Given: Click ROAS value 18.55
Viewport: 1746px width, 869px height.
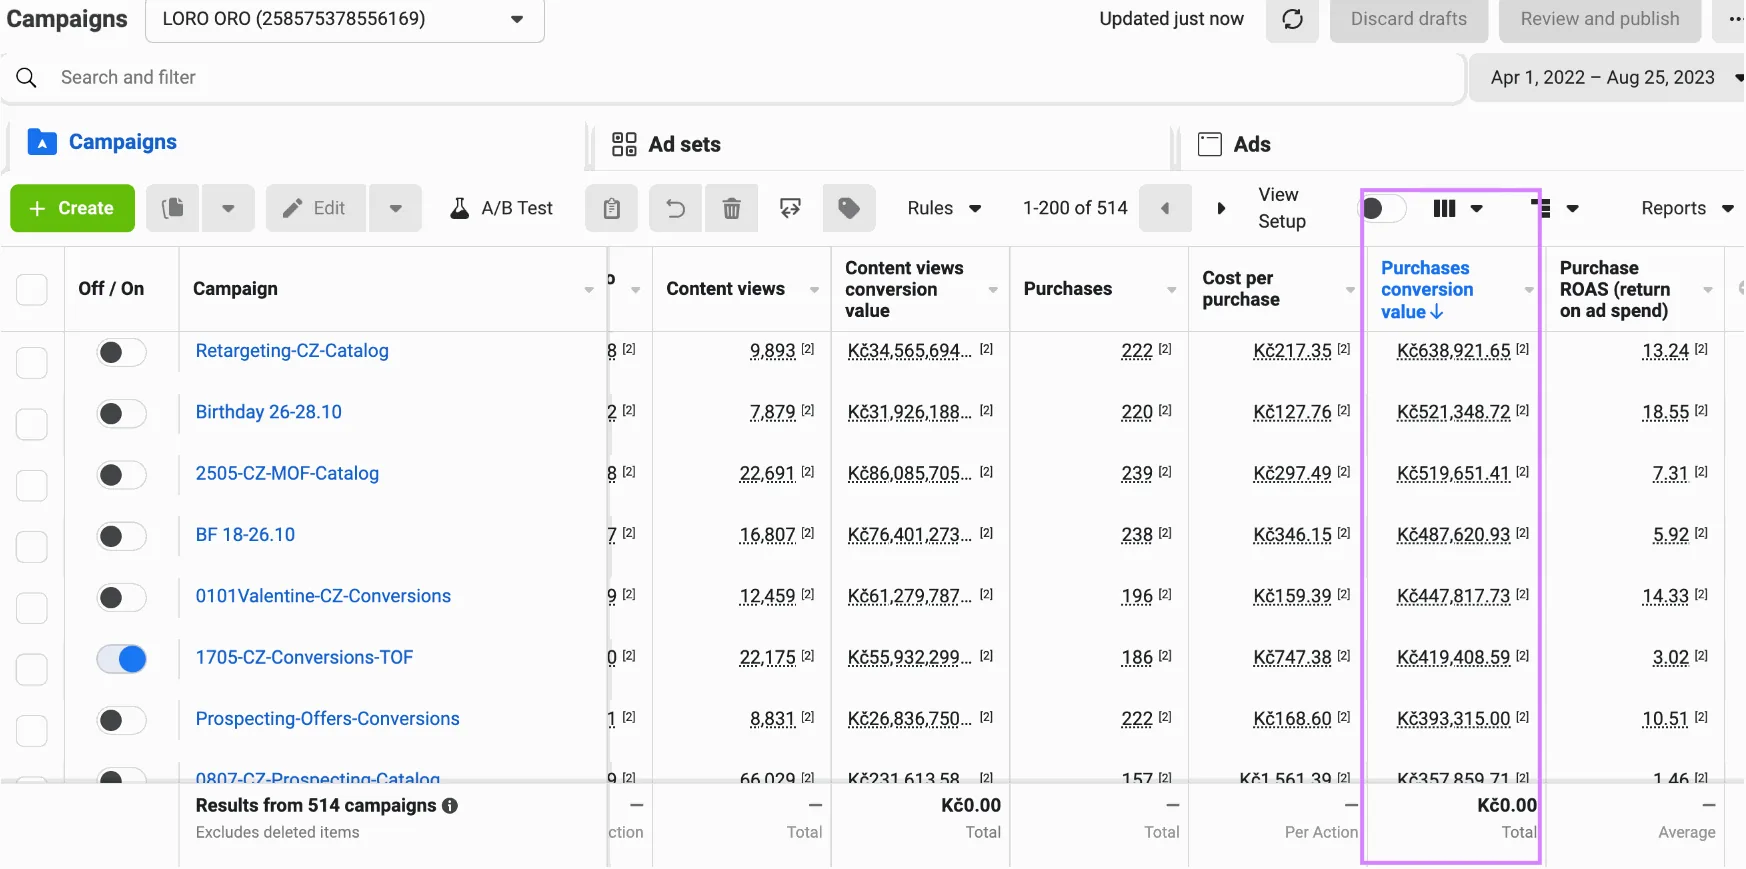Looking at the screenshot, I should 1665,412.
